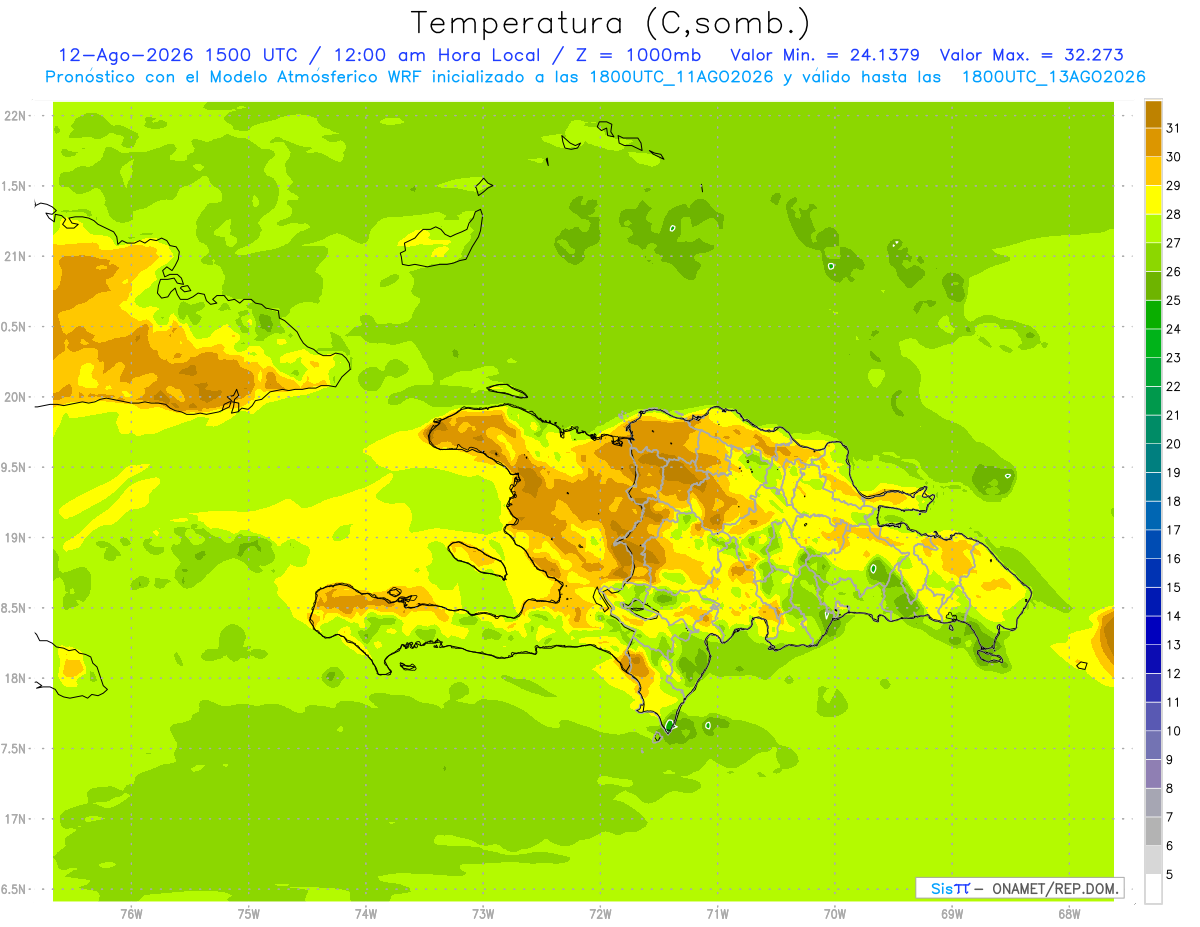Image resolution: width=1200 pixels, height=927 pixels.
Task: Click the '15' value on the color scale
Action: [1173, 587]
